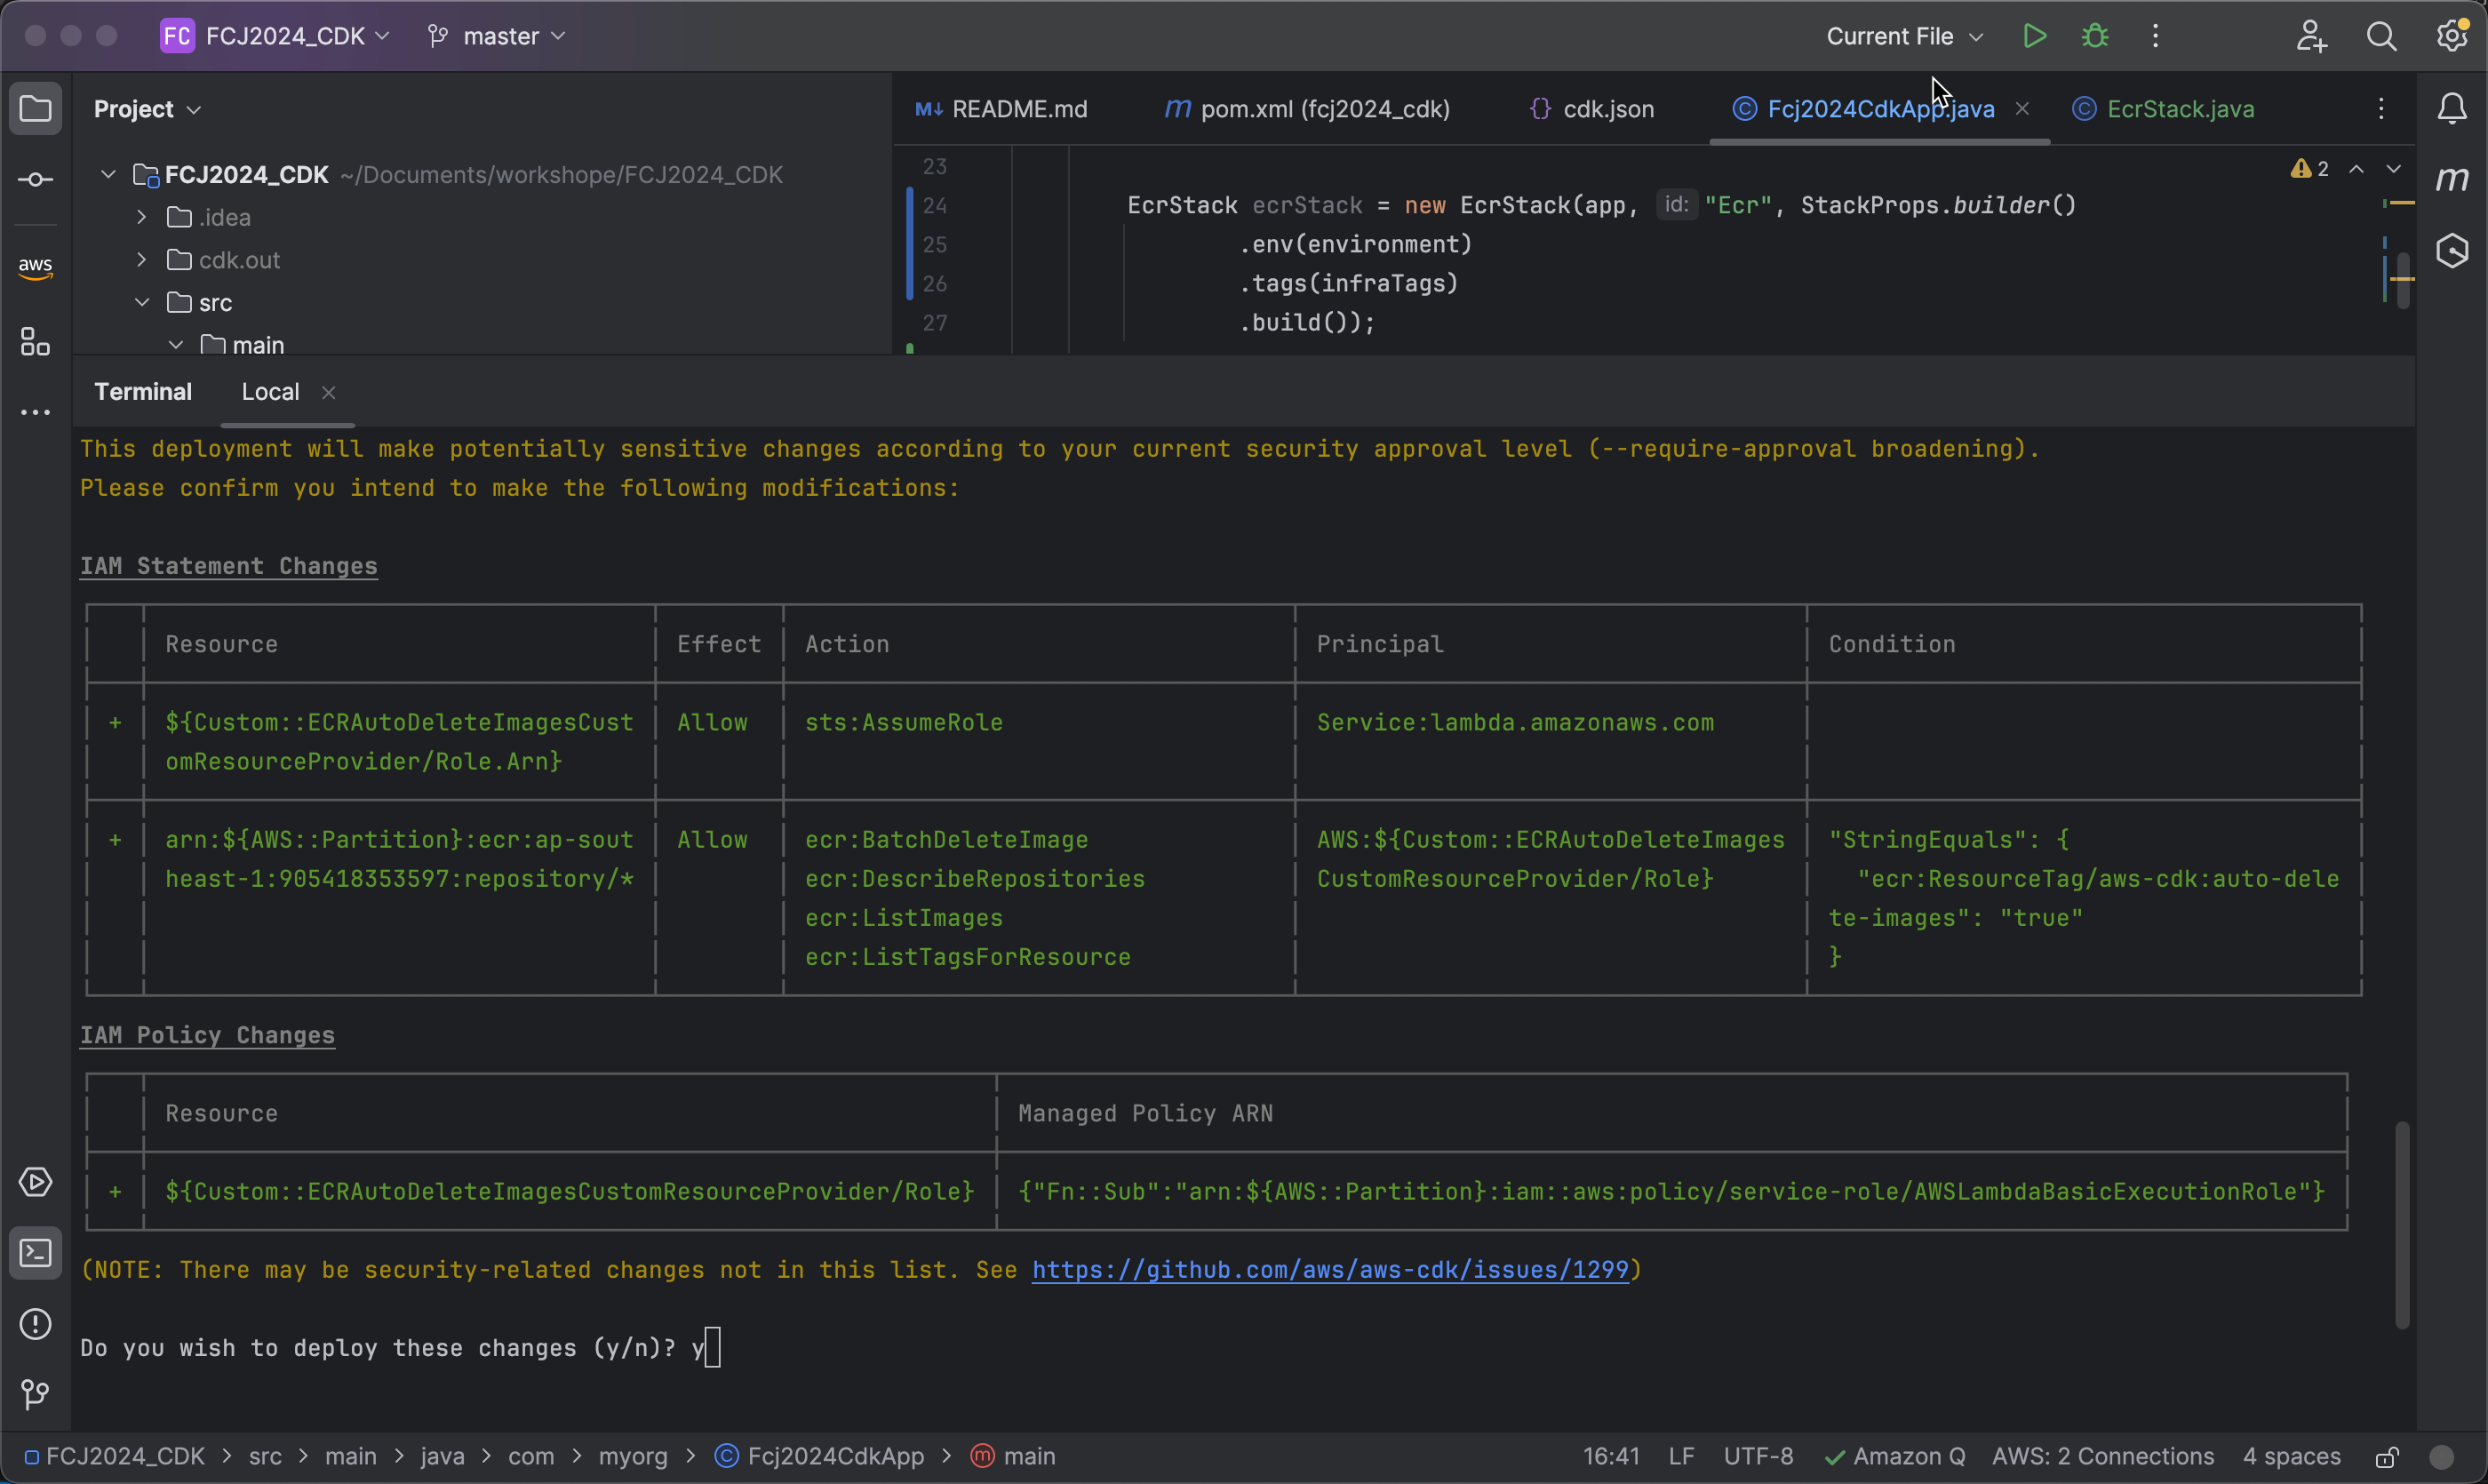2488x1484 pixels.
Task: Show the editor tabs overflow menu
Action: tap(2381, 108)
